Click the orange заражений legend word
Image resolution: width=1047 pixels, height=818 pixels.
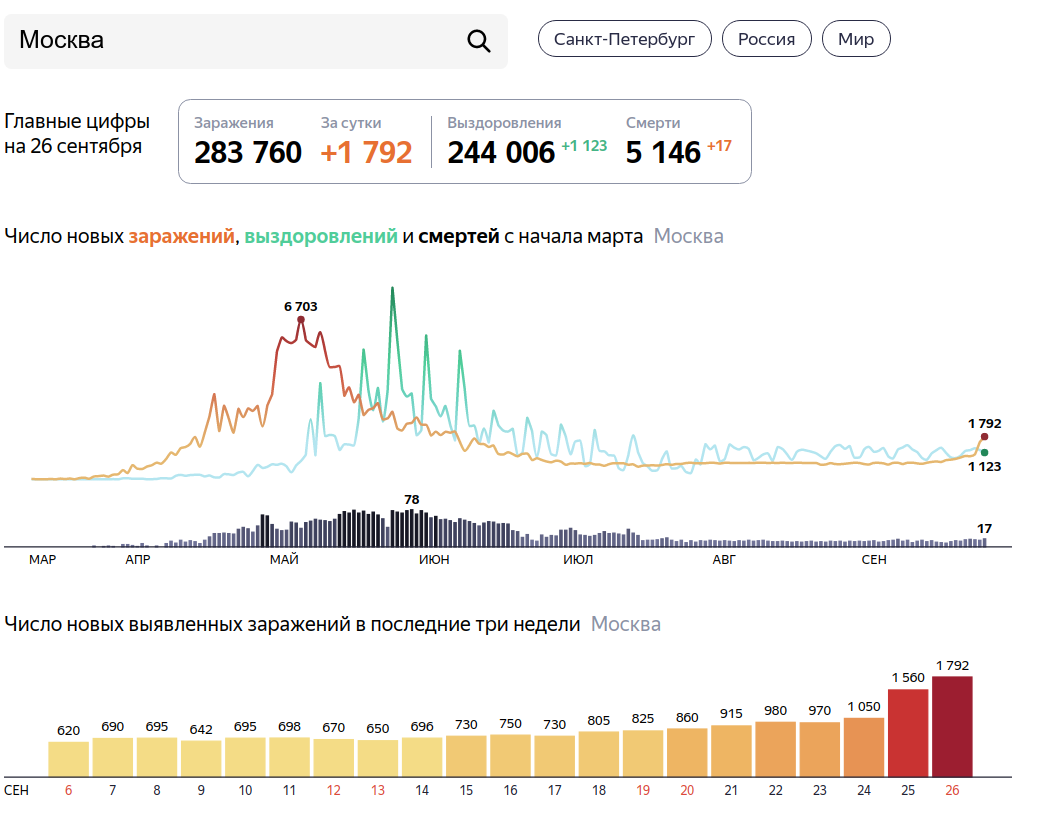[180, 237]
